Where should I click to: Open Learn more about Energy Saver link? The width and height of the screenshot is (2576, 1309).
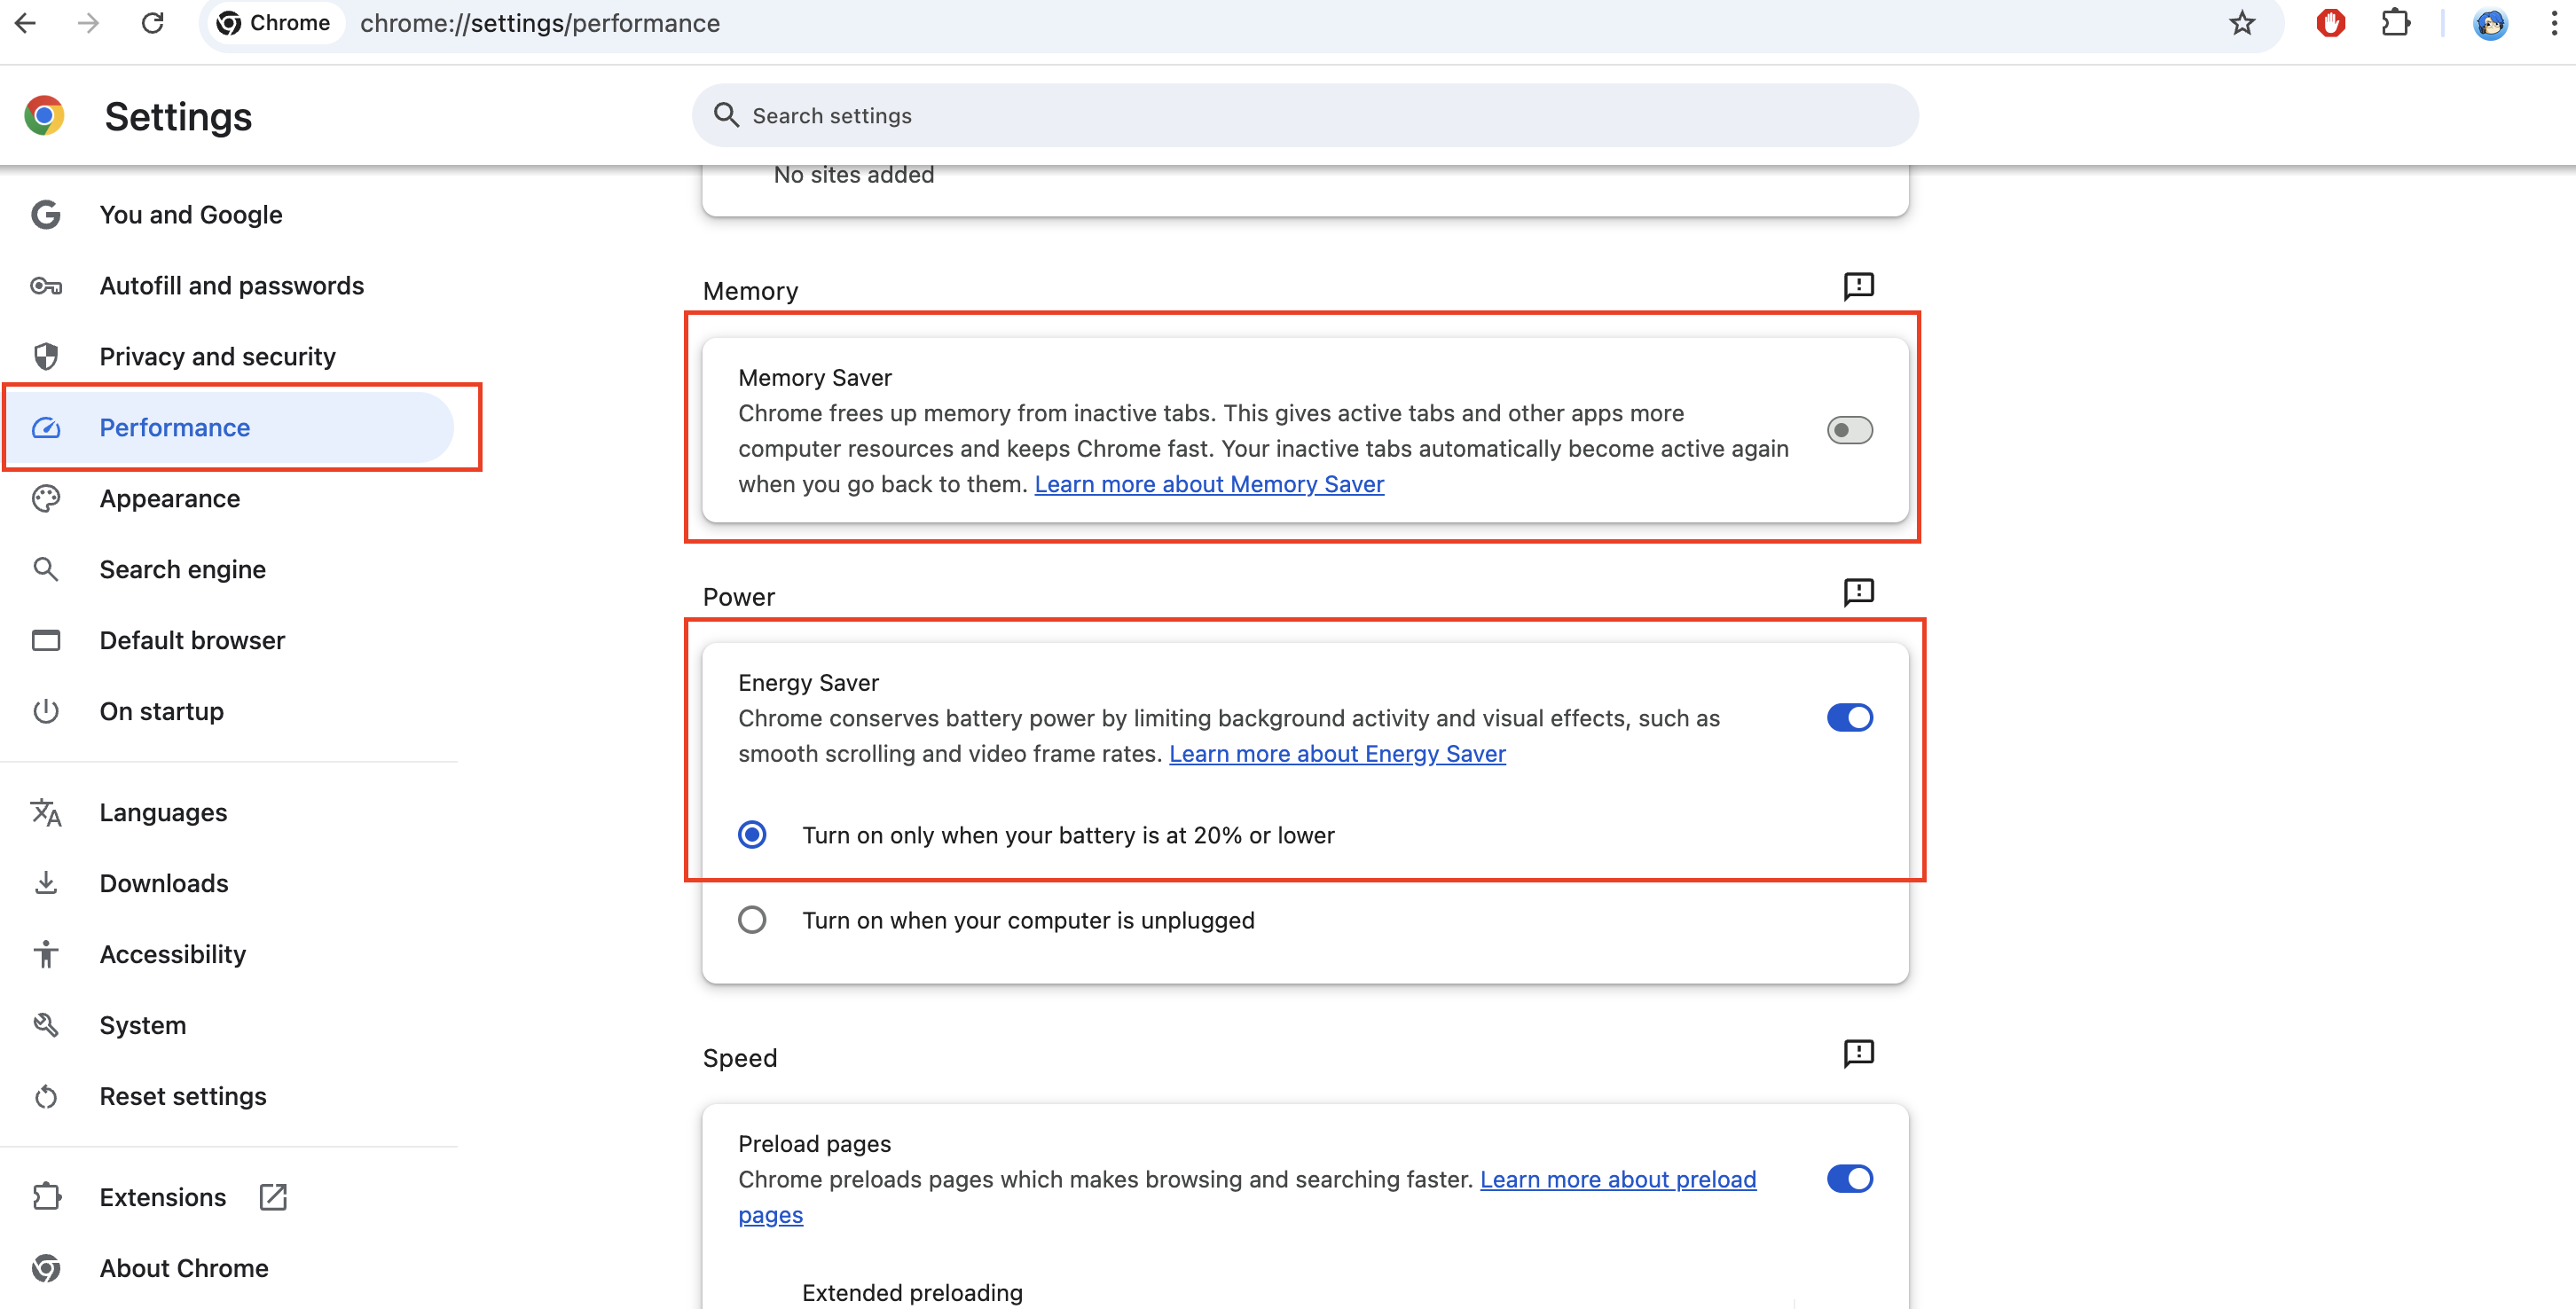point(1336,754)
